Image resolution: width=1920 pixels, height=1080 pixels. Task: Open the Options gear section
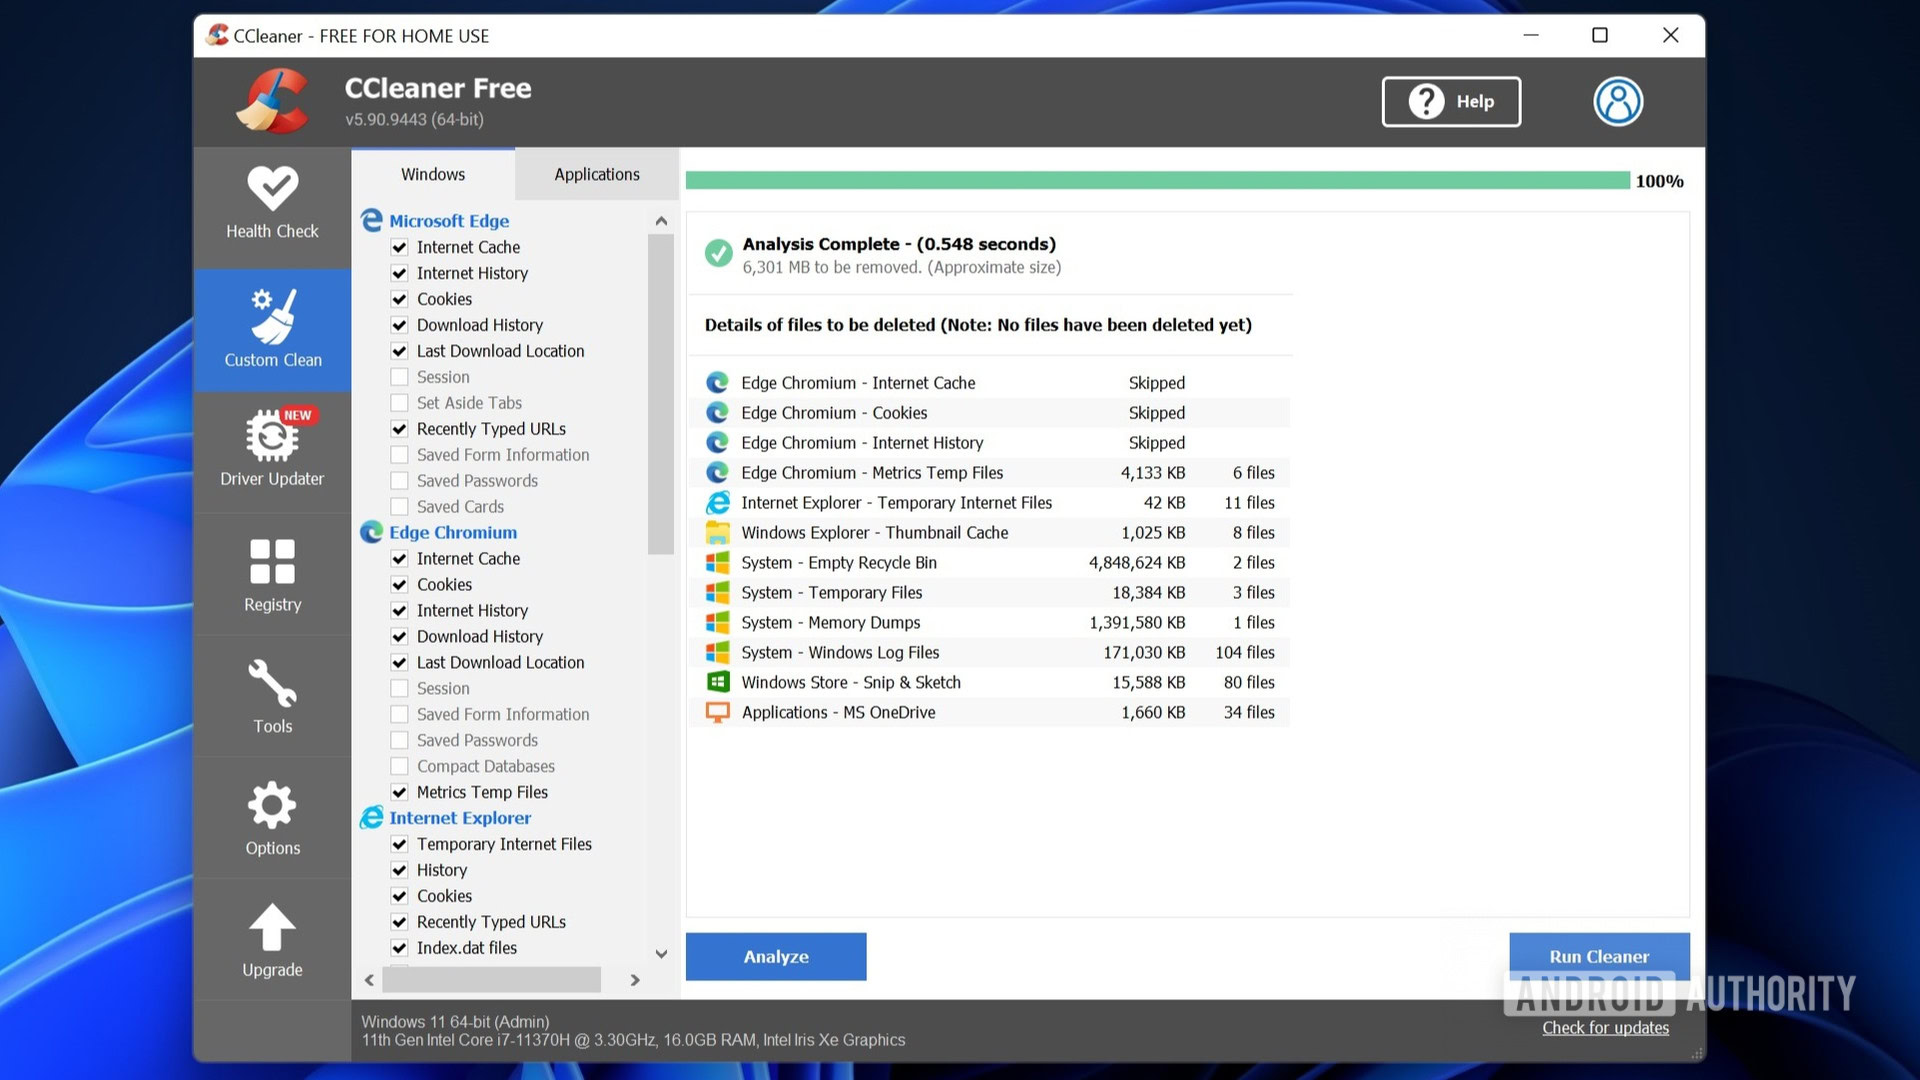pos(272,818)
